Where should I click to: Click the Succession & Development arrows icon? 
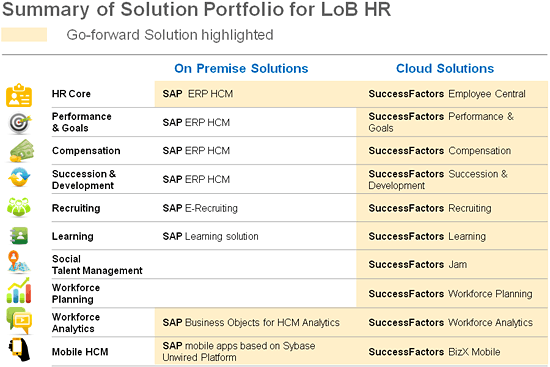point(19,177)
